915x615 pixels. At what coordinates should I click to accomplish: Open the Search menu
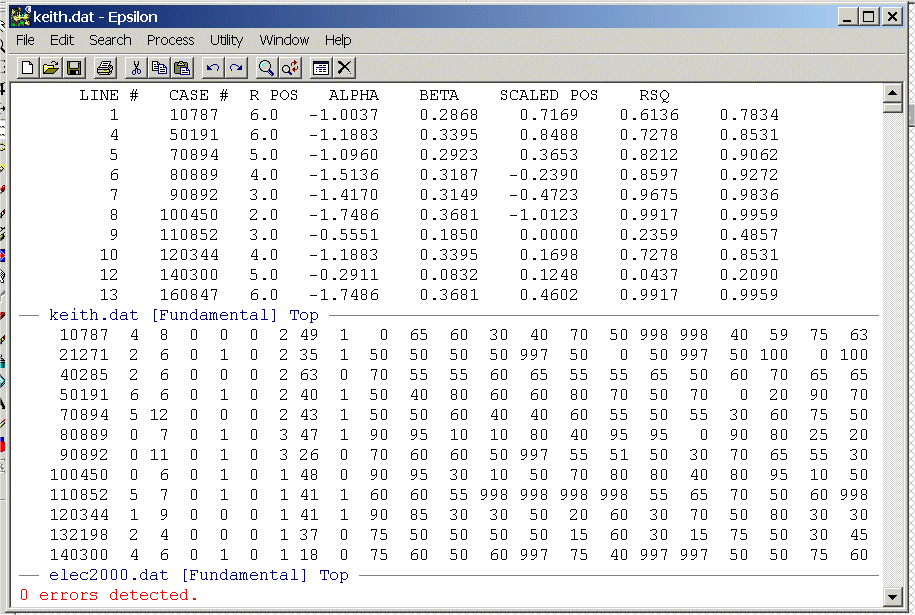pyautogui.click(x=110, y=40)
